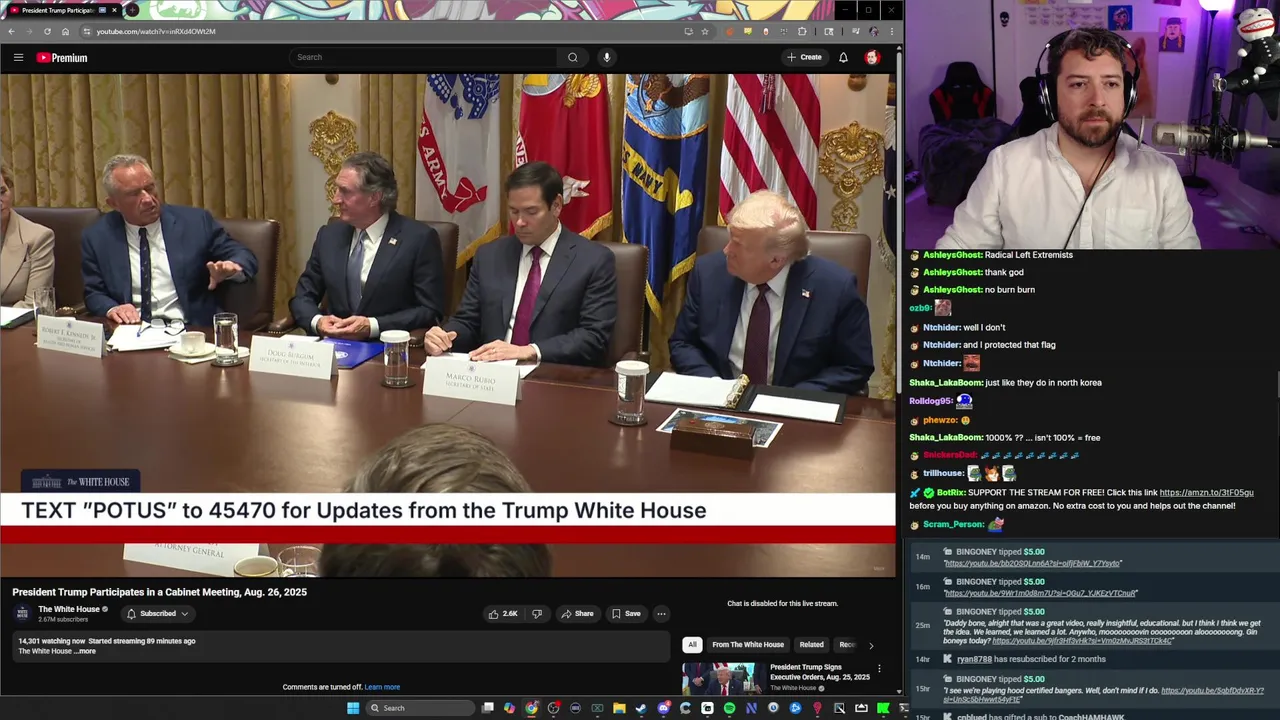Switch to the President Trump Participates browser tab
This screenshot has height=720, width=1280.
pyautogui.click(x=60, y=10)
